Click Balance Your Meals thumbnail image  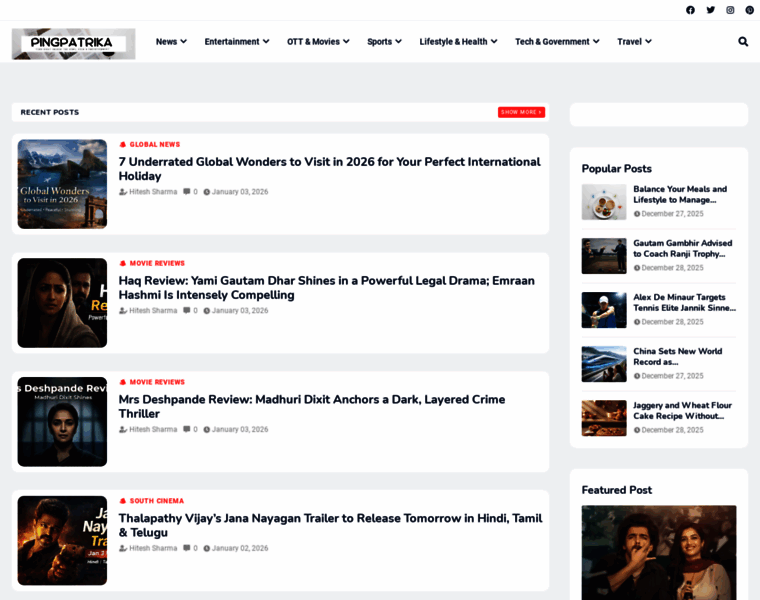[x=604, y=202]
